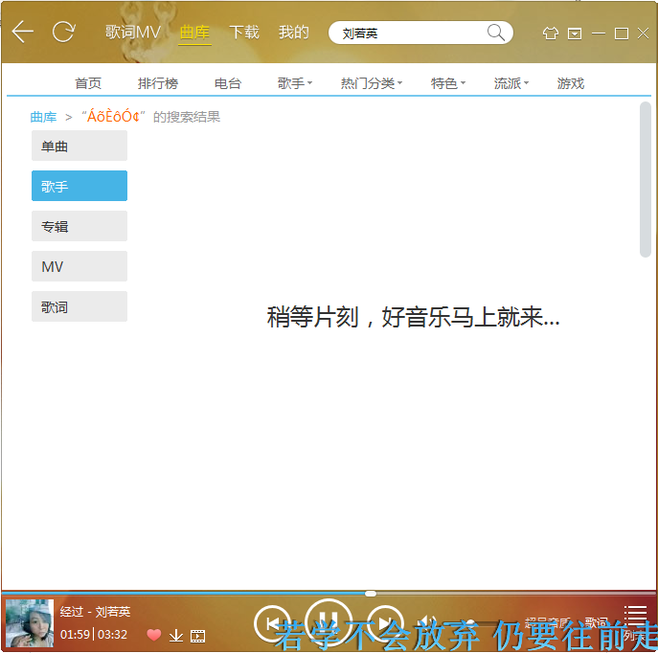Like the song with the heart icon
This screenshot has width=658, height=653.
(x=154, y=635)
